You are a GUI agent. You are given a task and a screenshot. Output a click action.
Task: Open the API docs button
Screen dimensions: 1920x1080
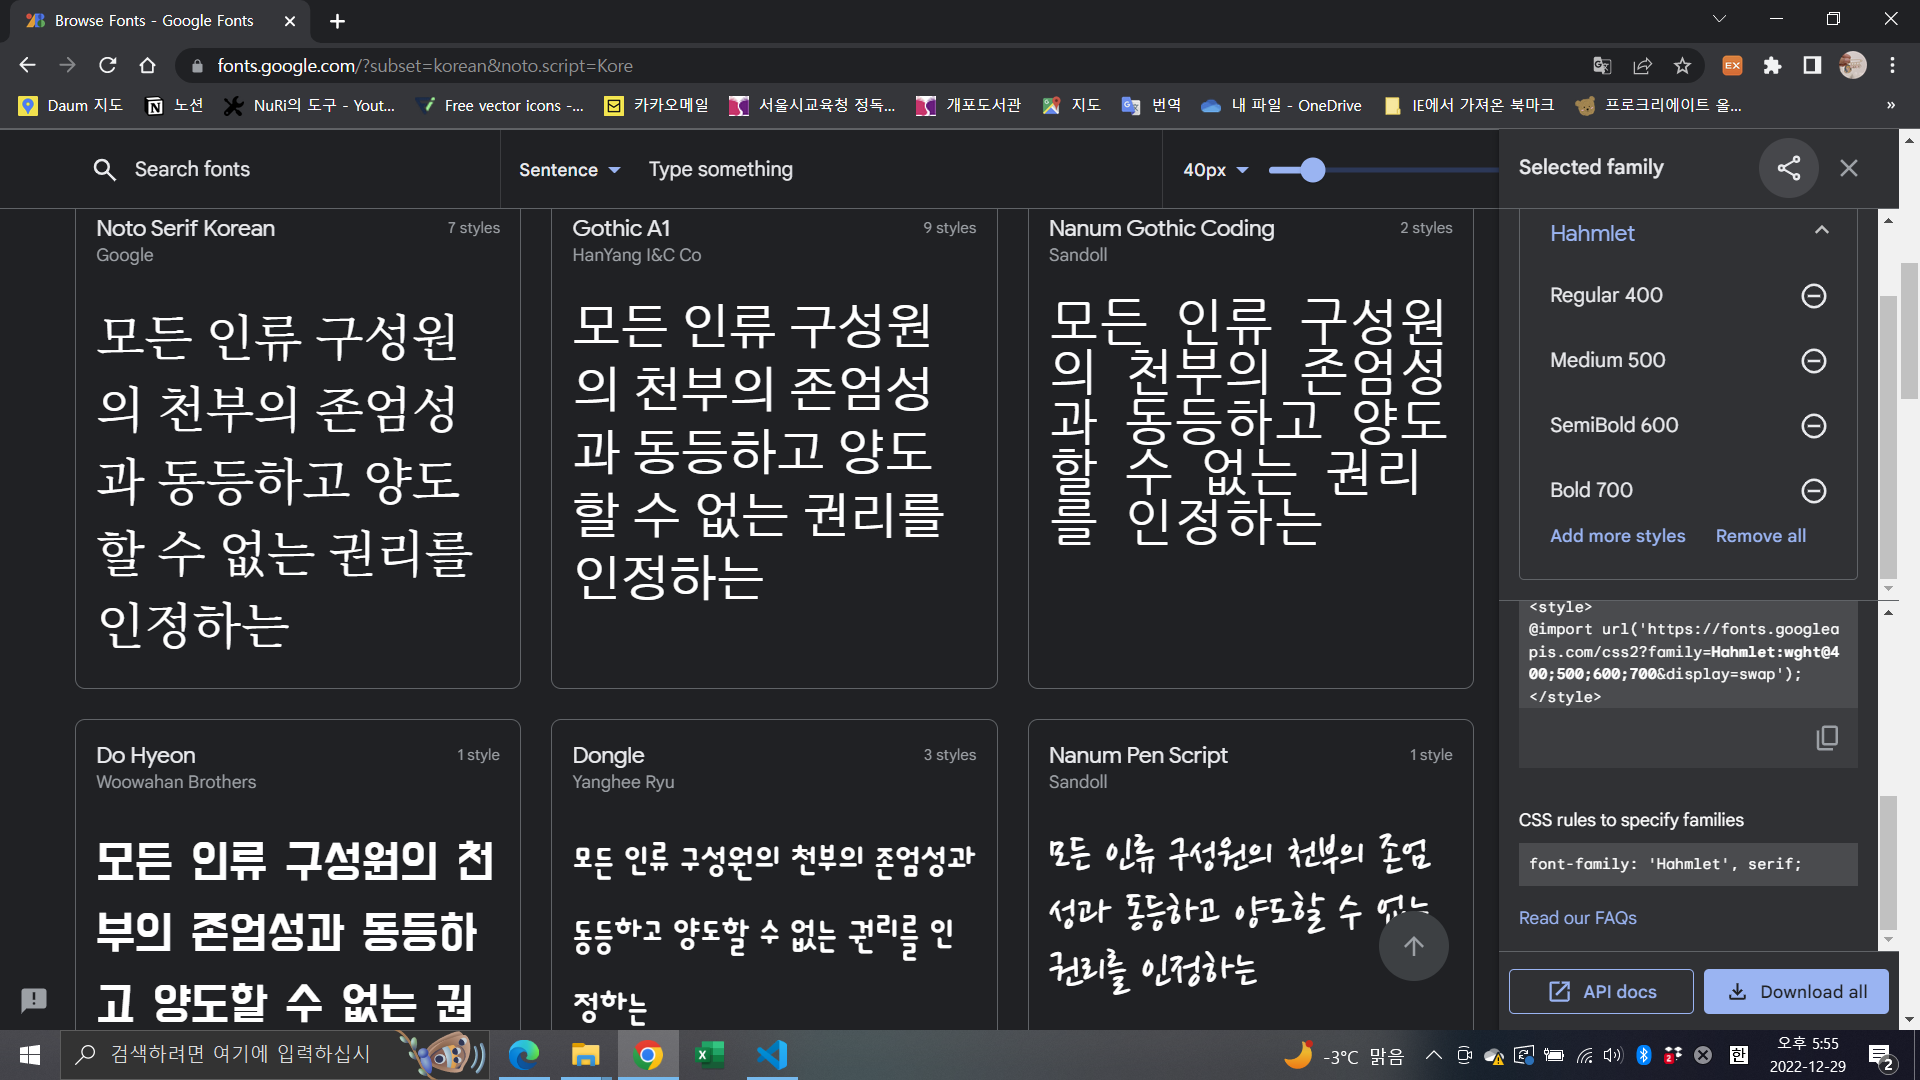click(1600, 992)
